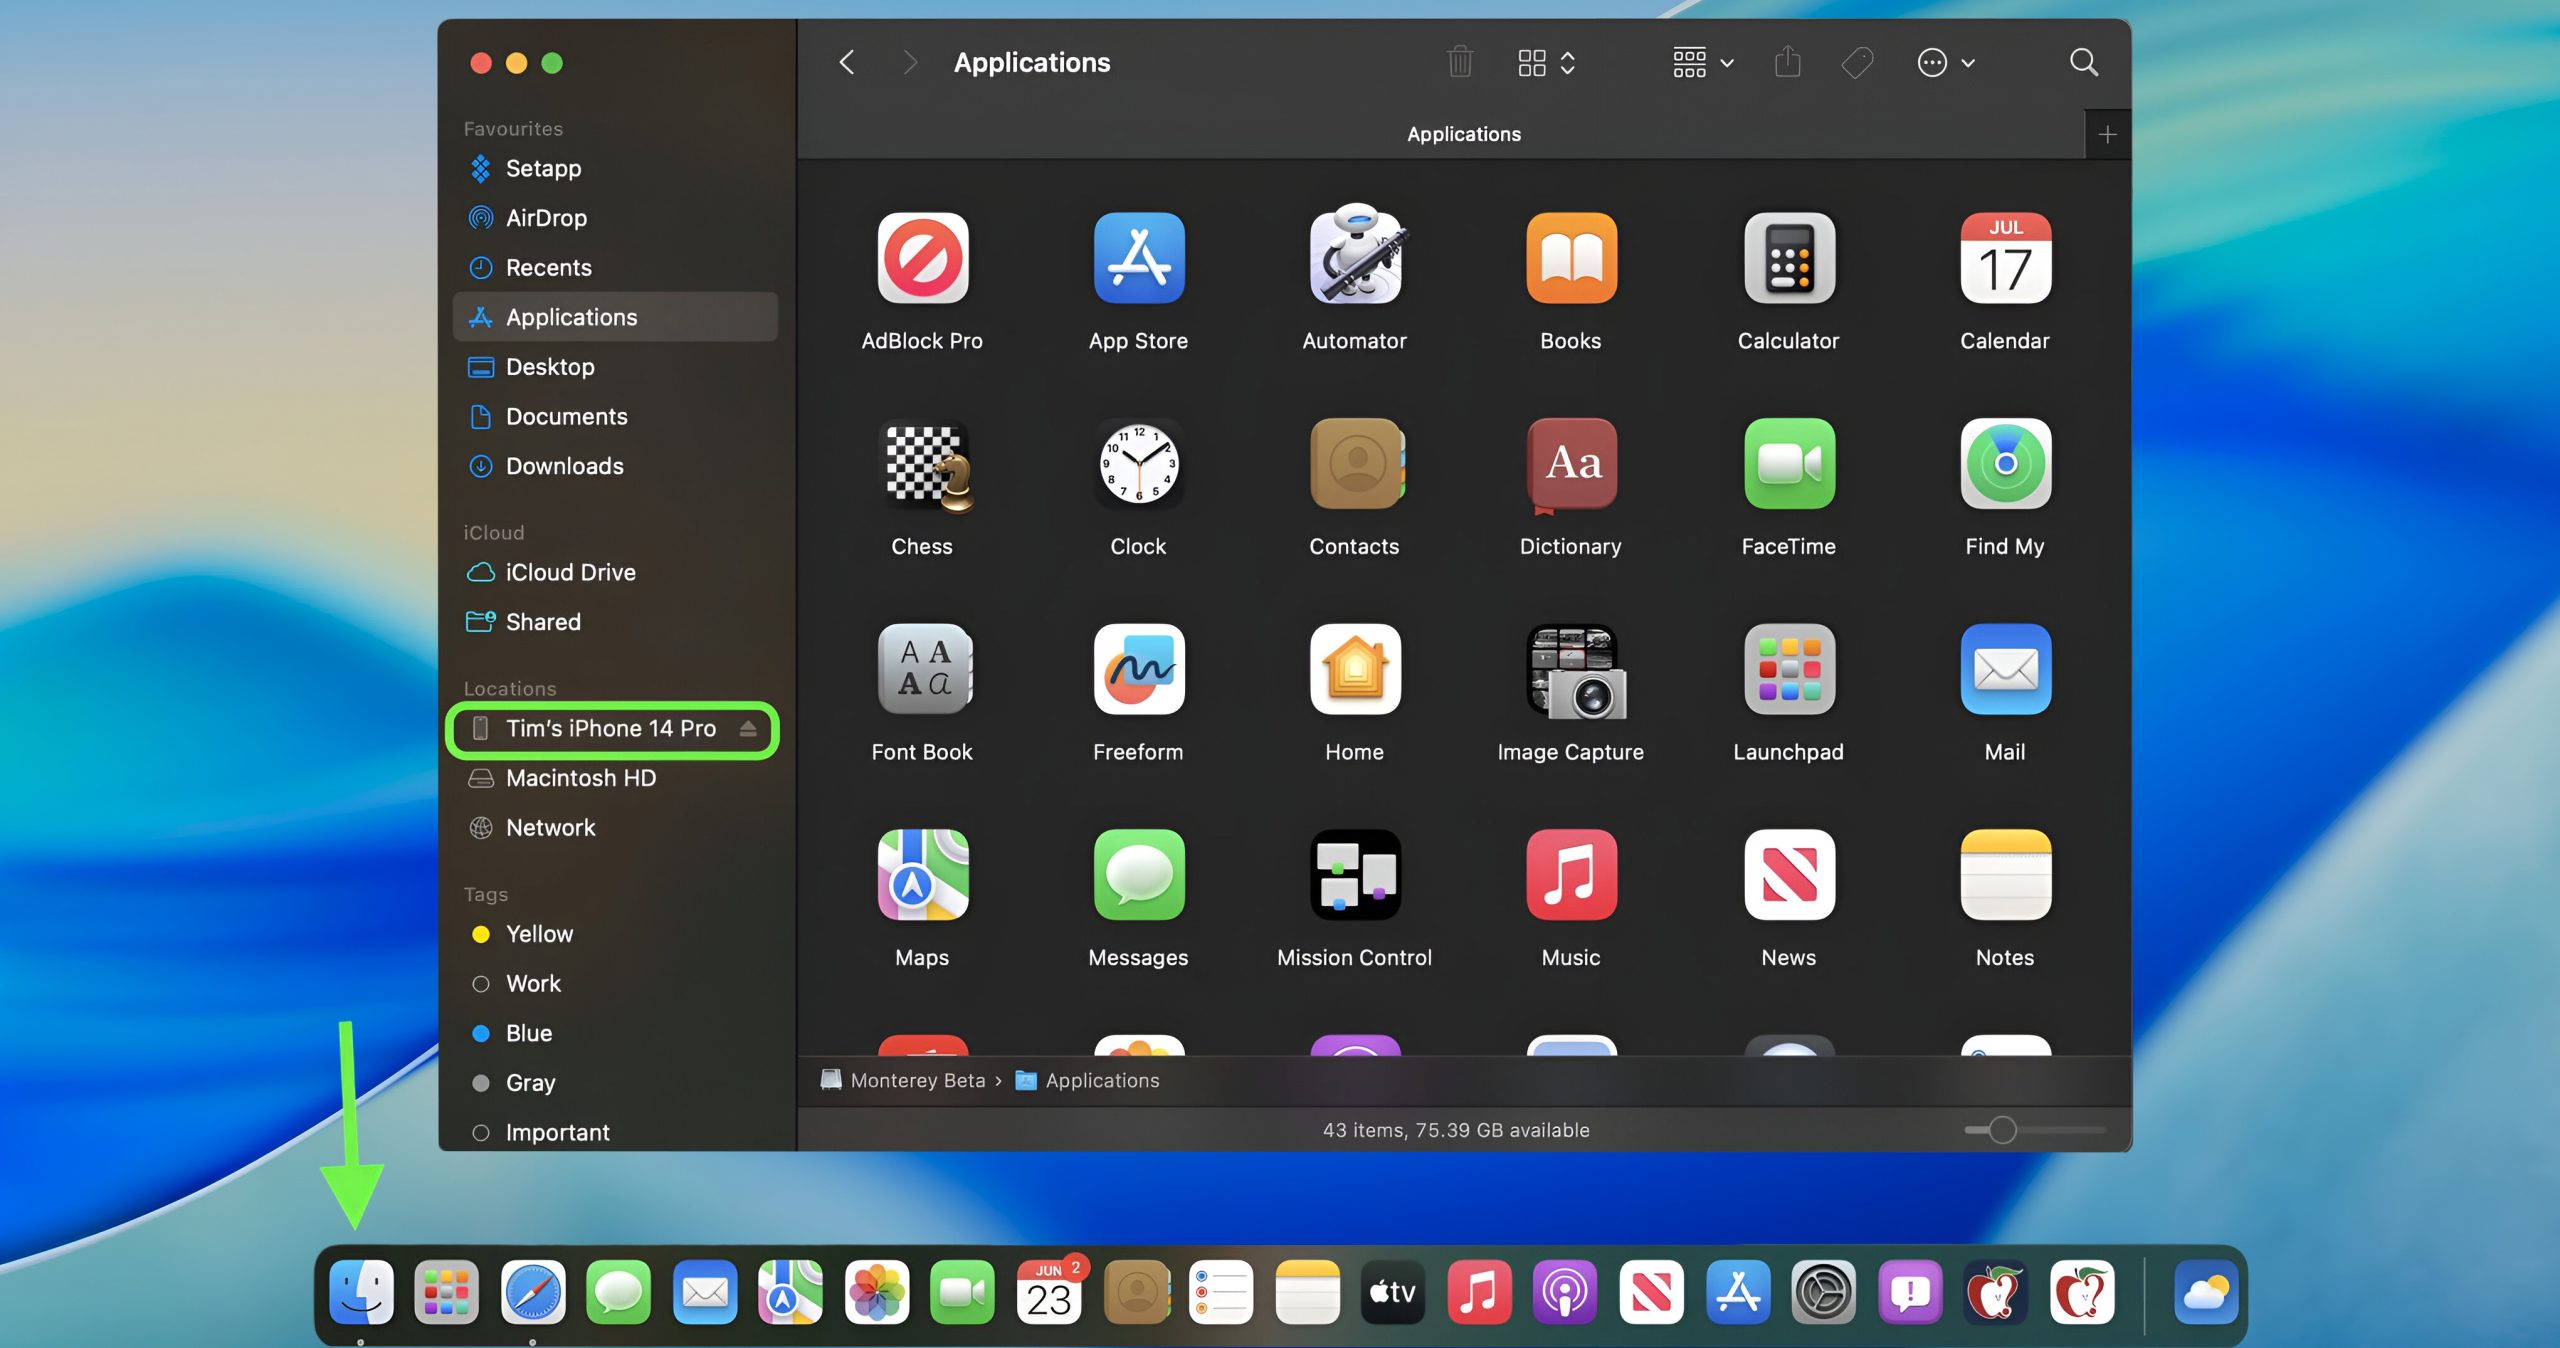The width and height of the screenshot is (2560, 1348).
Task: Select the Messages app in Finder grid
Action: (x=1138, y=875)
